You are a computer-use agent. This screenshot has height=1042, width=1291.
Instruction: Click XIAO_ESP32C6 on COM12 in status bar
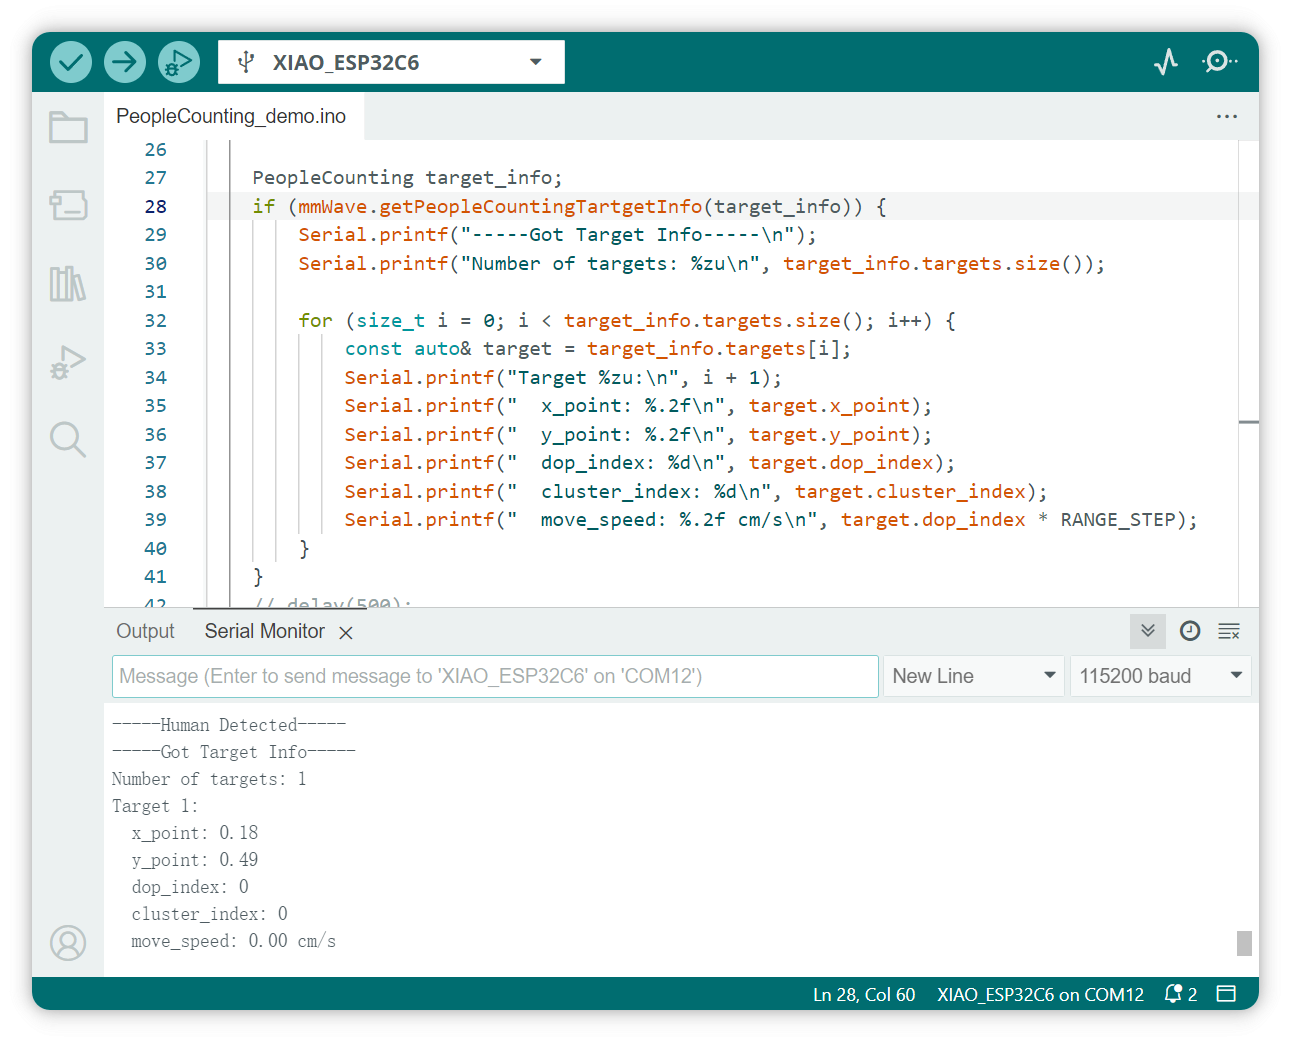[1040, 994]
